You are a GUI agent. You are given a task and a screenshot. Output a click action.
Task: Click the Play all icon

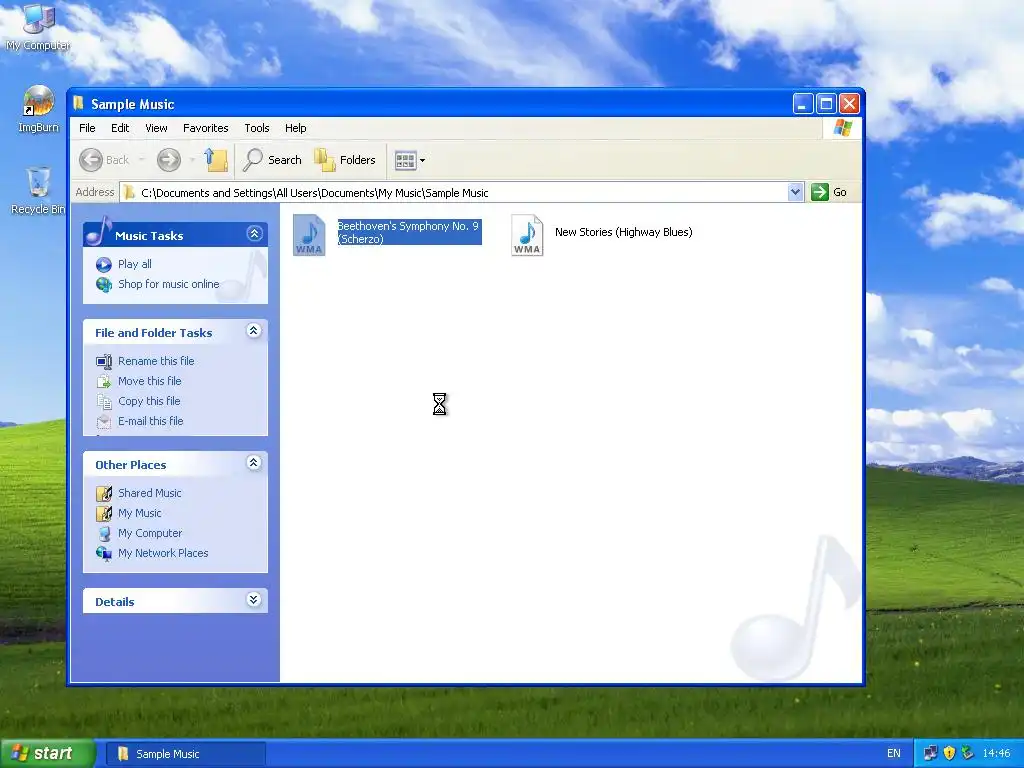pyautogui.click(x=104, y=264)
